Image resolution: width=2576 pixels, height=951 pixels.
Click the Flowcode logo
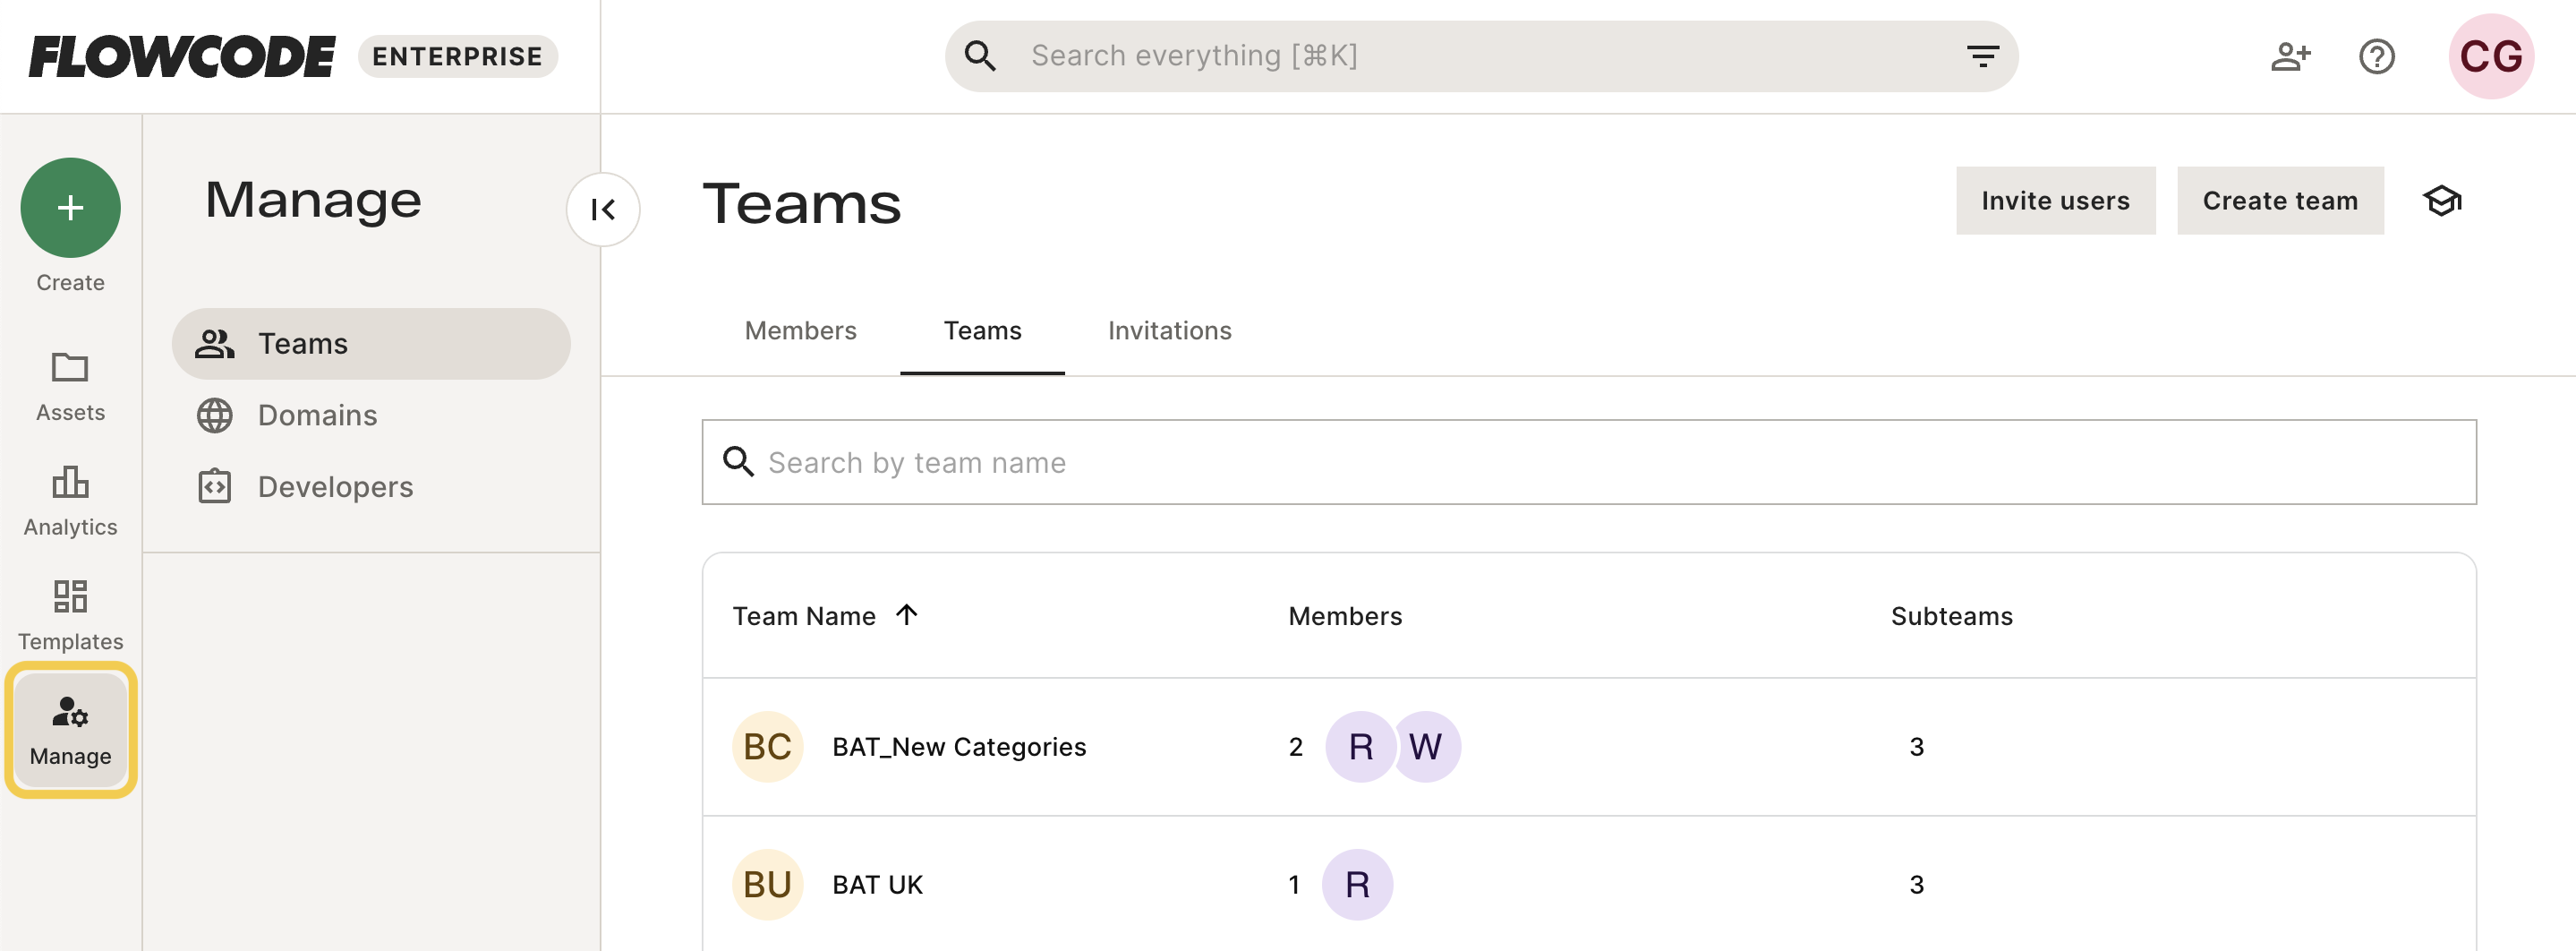182,56
